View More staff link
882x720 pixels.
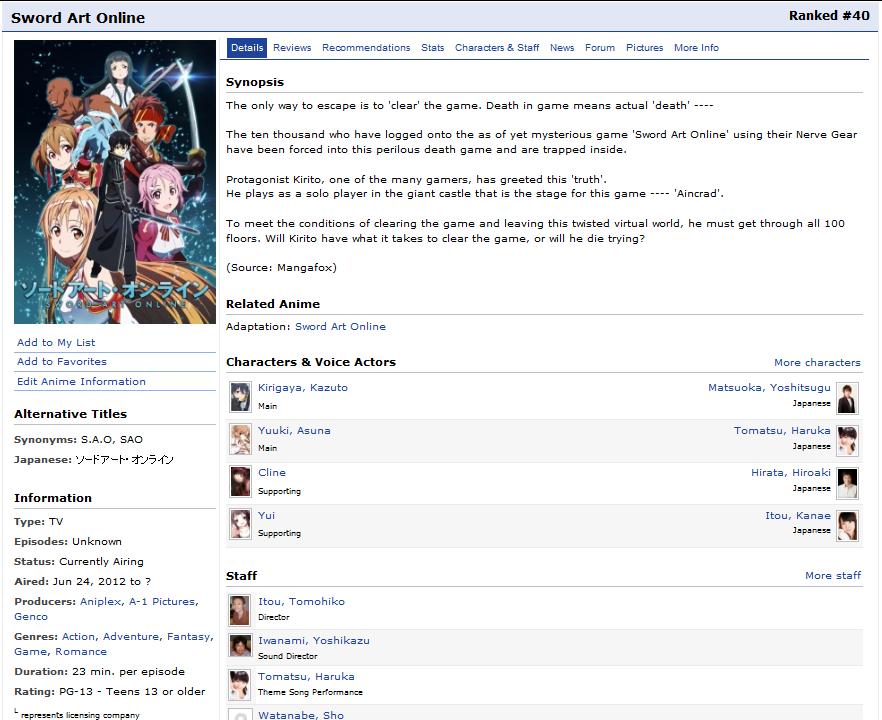[x=833, y=575]
